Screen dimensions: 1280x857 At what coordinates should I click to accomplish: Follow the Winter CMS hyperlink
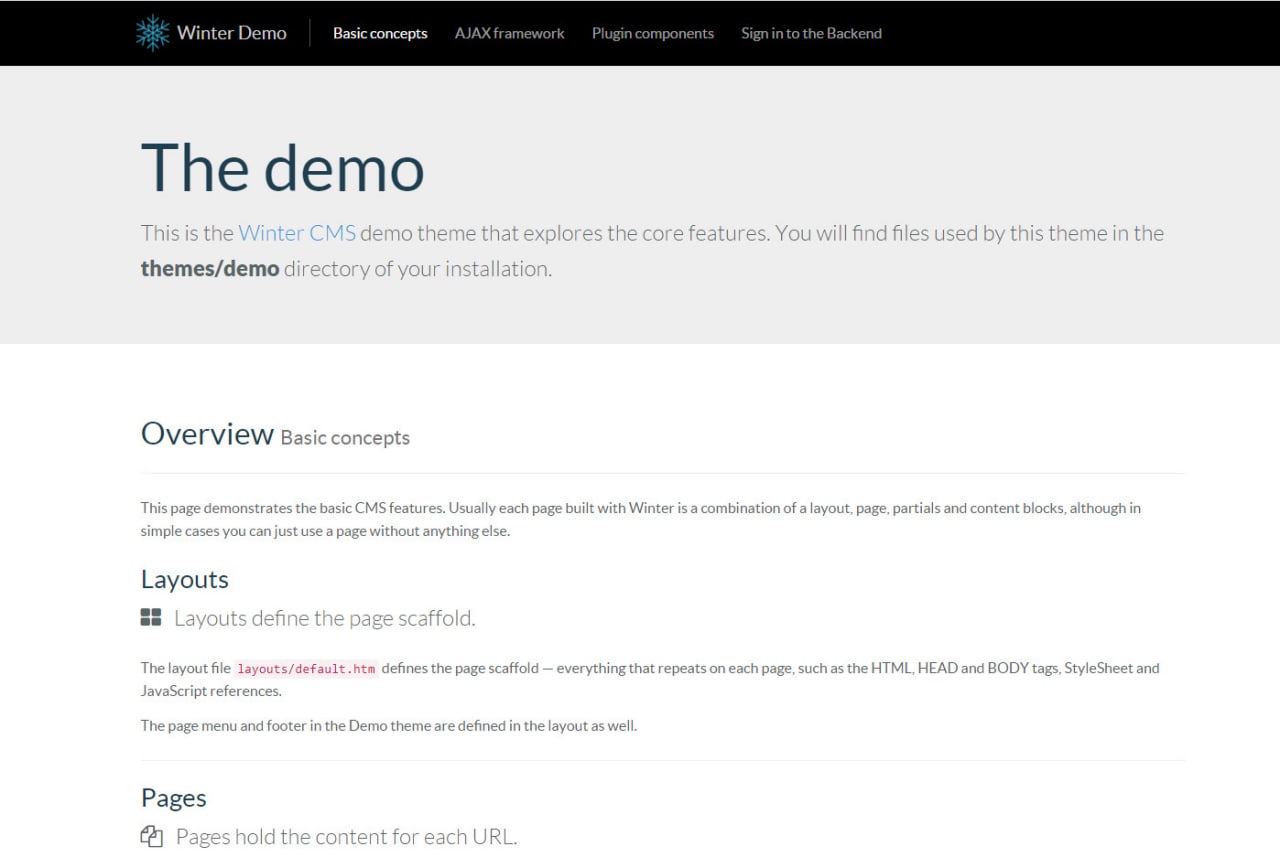(297, 233)
